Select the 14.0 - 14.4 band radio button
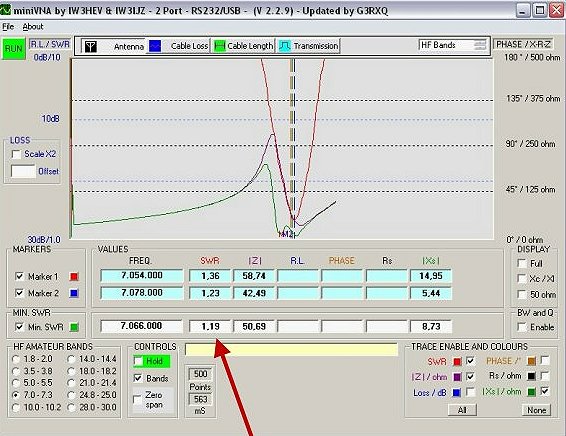 [71, 359]
